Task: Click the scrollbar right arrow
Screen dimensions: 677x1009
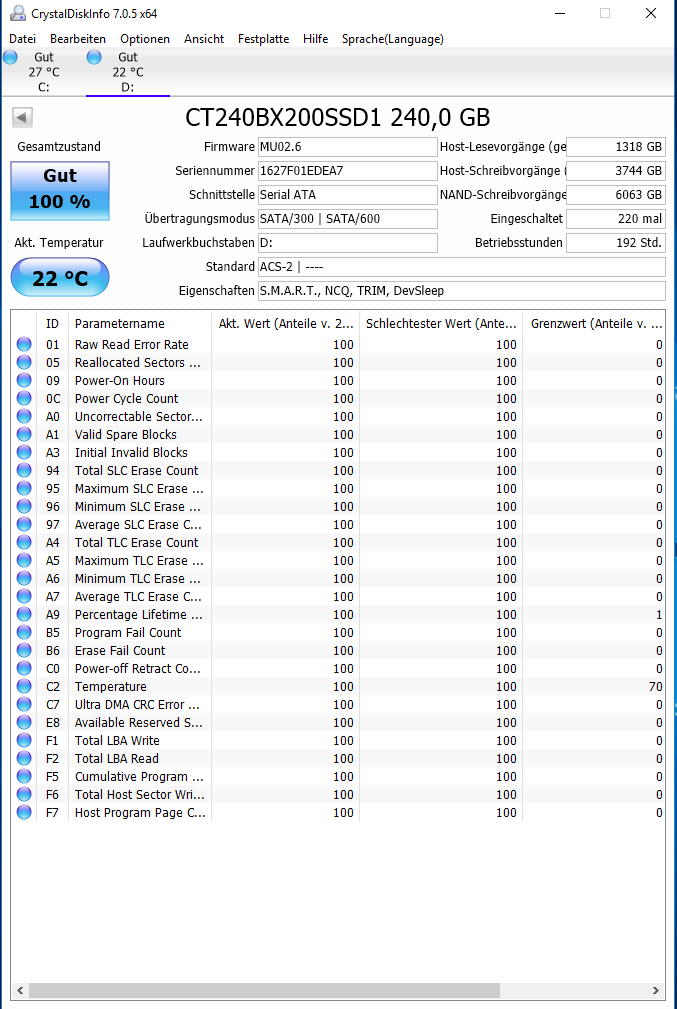Action: (656, 990)
